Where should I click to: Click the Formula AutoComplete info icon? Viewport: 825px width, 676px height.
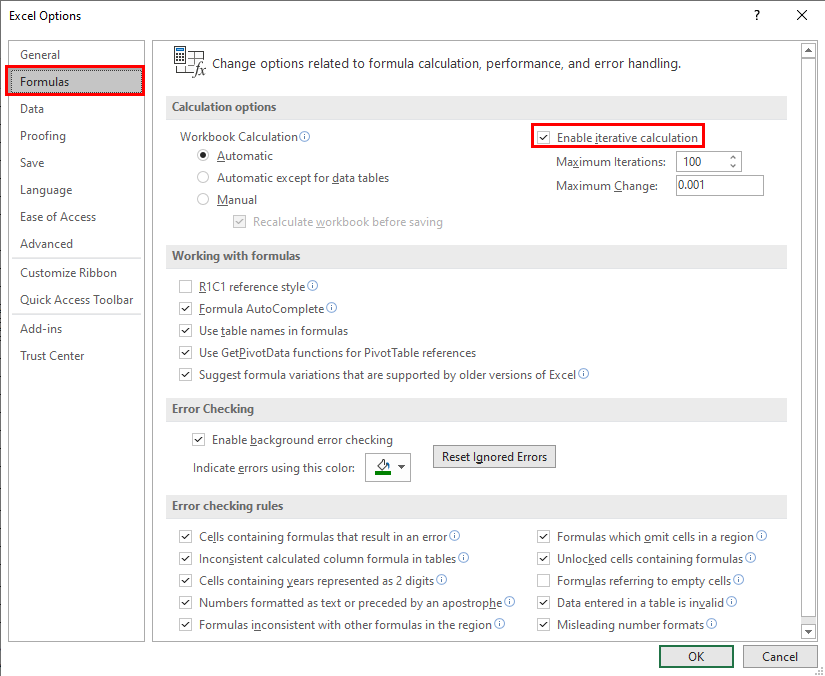coord(331,308)
